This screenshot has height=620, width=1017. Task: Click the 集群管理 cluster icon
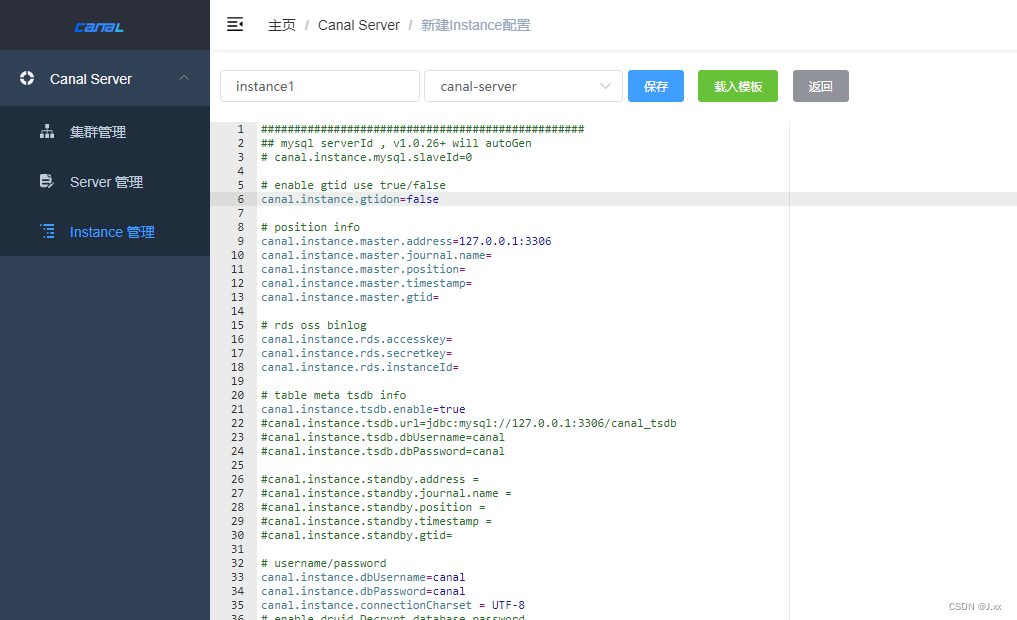(x=47, y=132)
